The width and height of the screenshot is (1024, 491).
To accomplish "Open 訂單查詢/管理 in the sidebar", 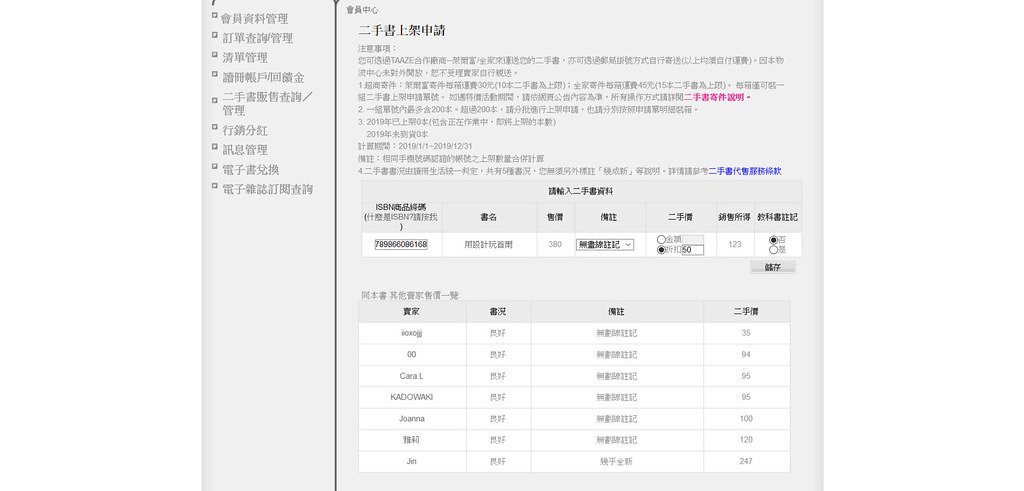I will coord(257,39).
